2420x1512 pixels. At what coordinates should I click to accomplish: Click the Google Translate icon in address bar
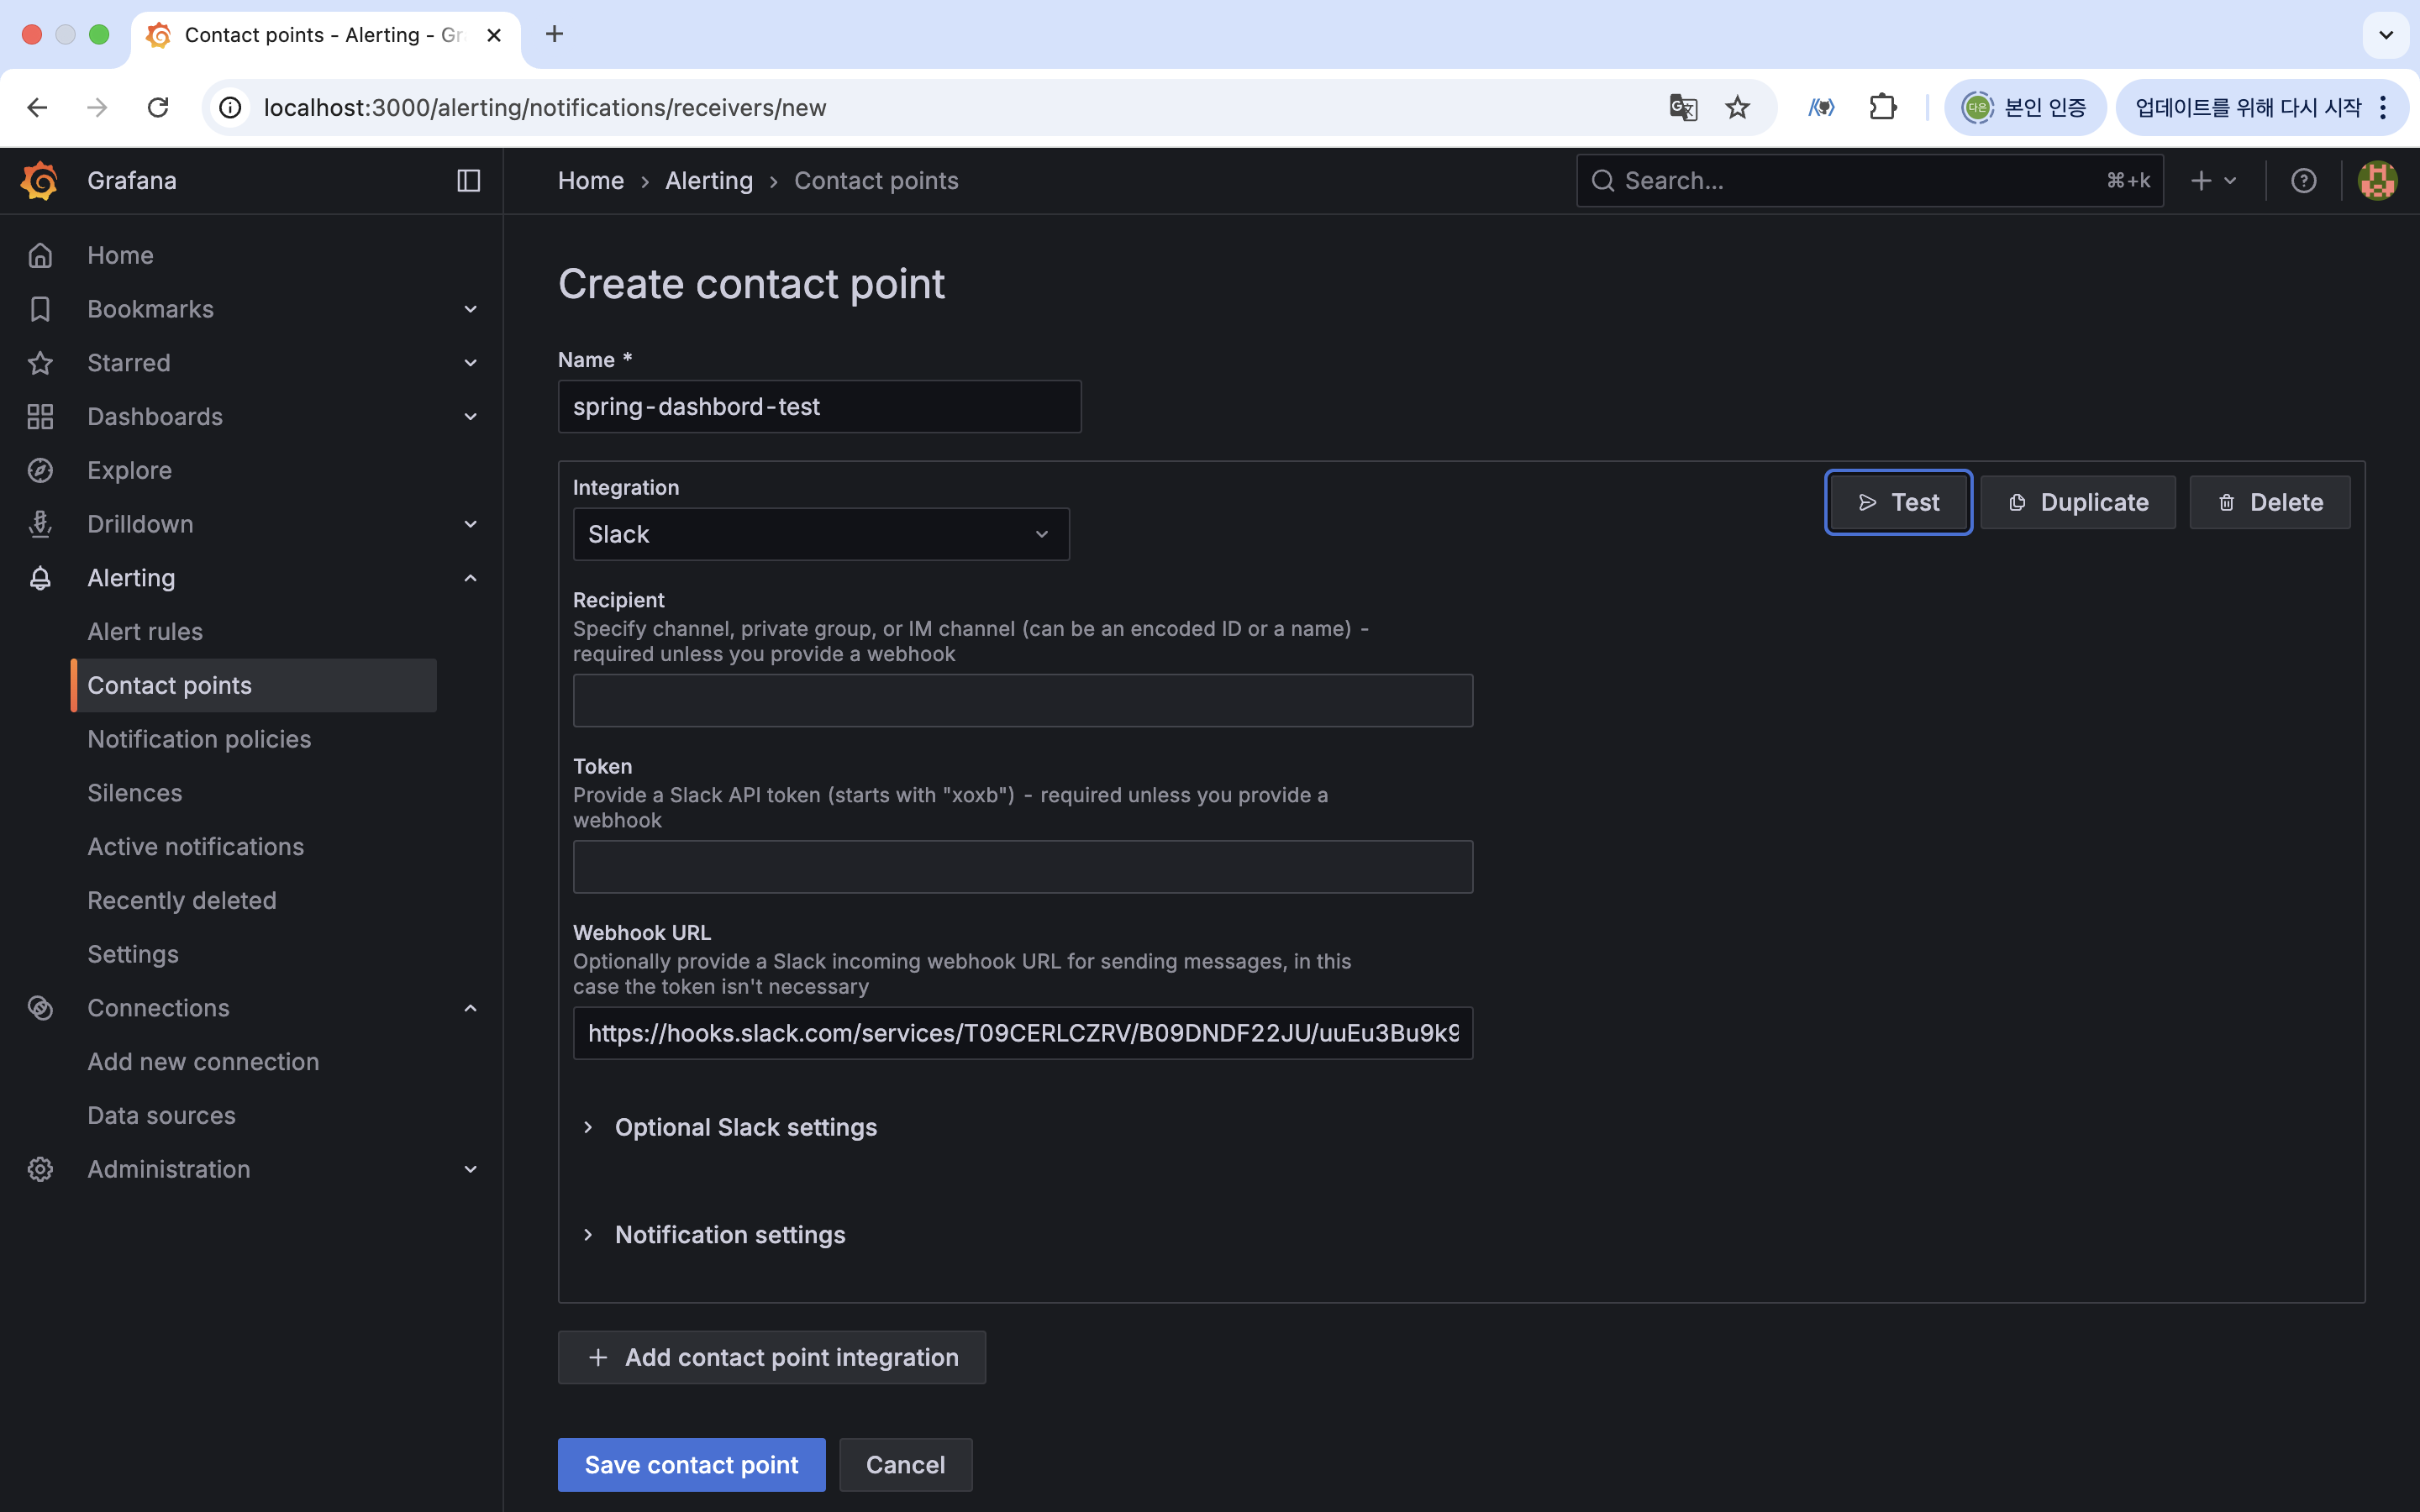point(1683,107)
